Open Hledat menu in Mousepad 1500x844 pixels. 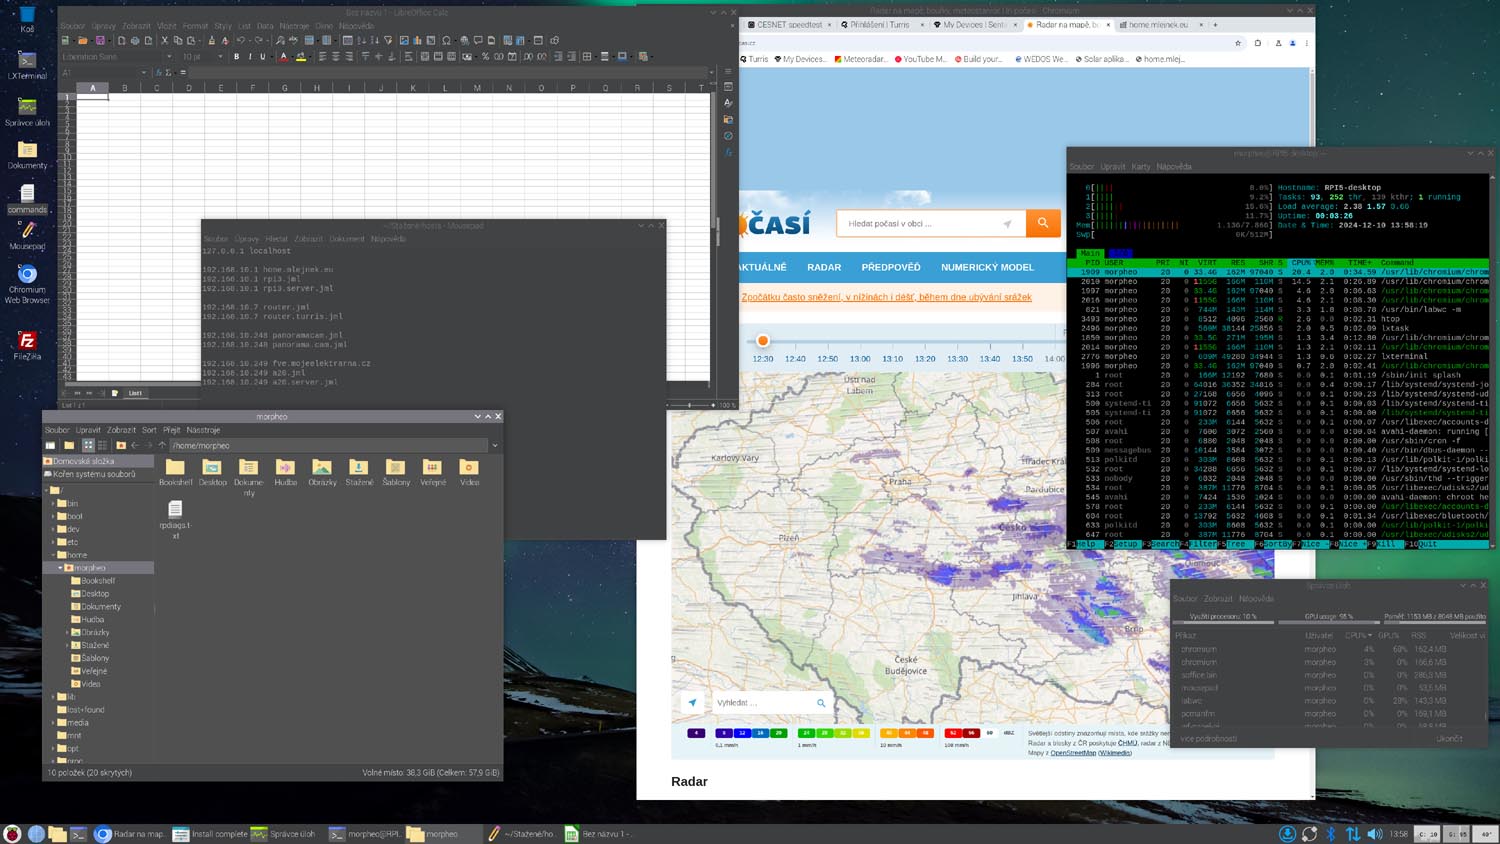(x=276, y=239)
